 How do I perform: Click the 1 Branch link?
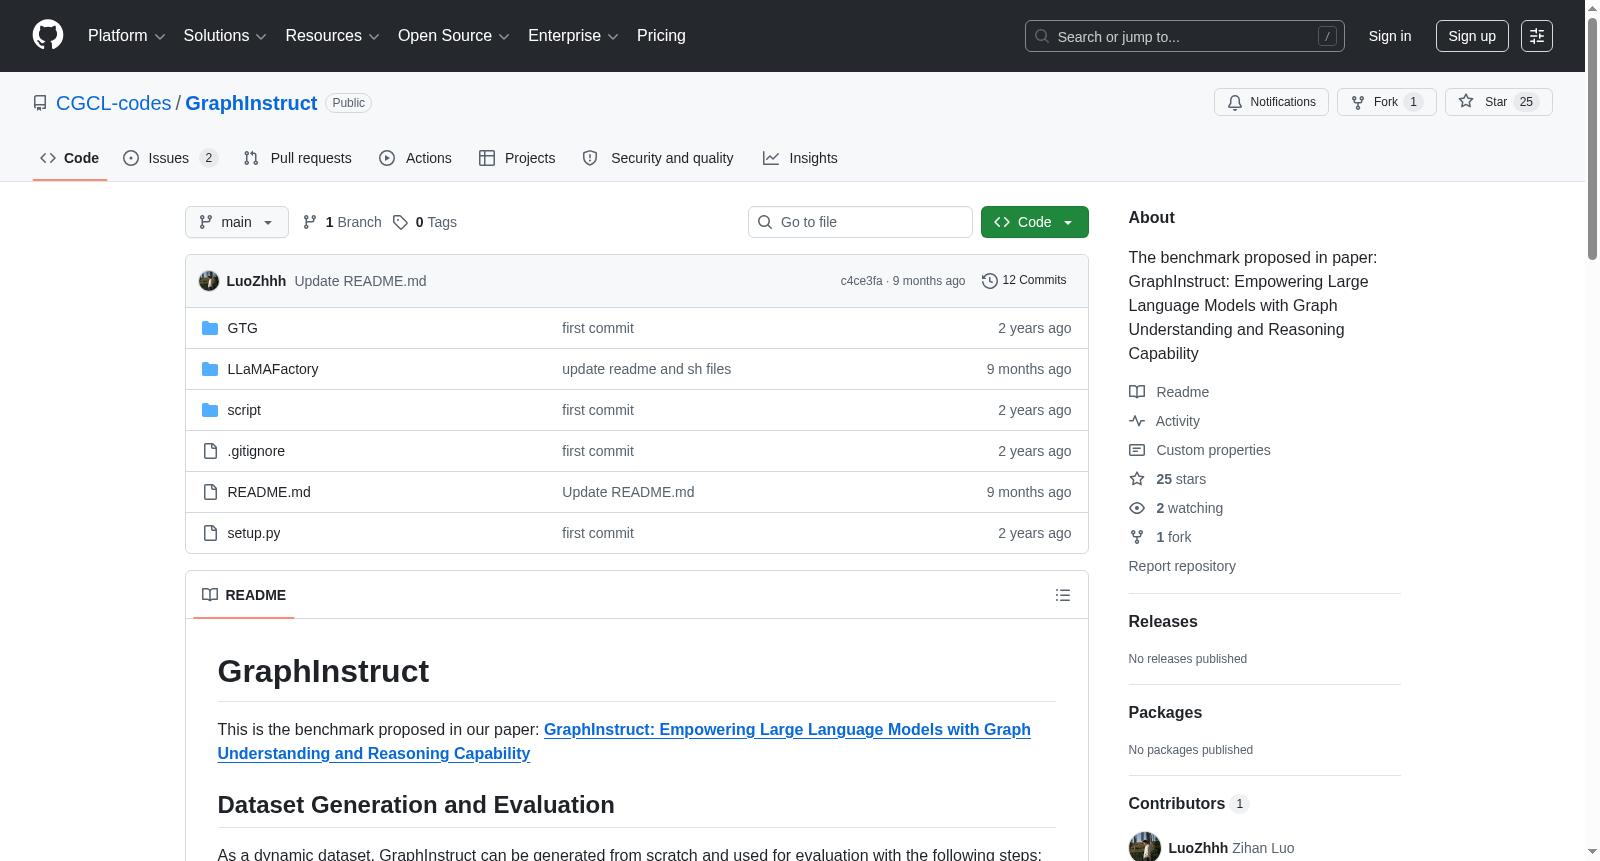pos(343,222)
